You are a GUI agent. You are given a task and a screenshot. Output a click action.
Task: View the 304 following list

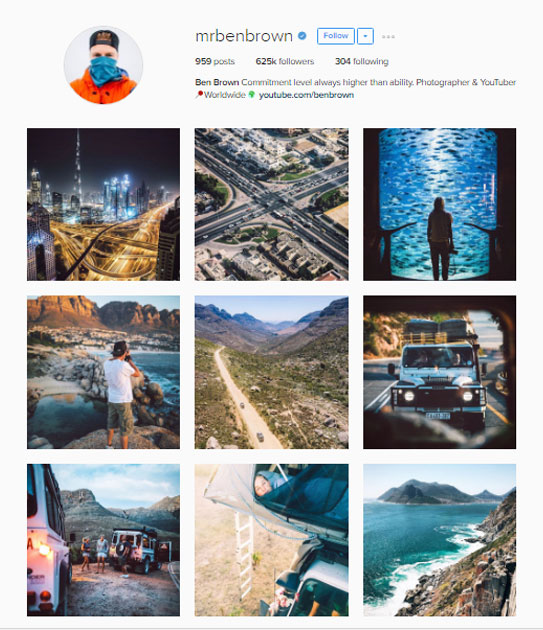tap(362, 61)
